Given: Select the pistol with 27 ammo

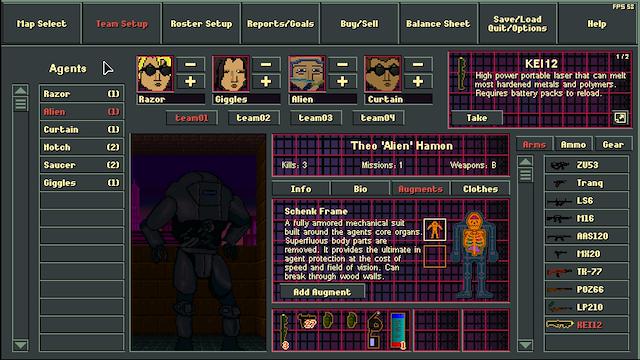Looking at the screenshot, I should 307,322.
